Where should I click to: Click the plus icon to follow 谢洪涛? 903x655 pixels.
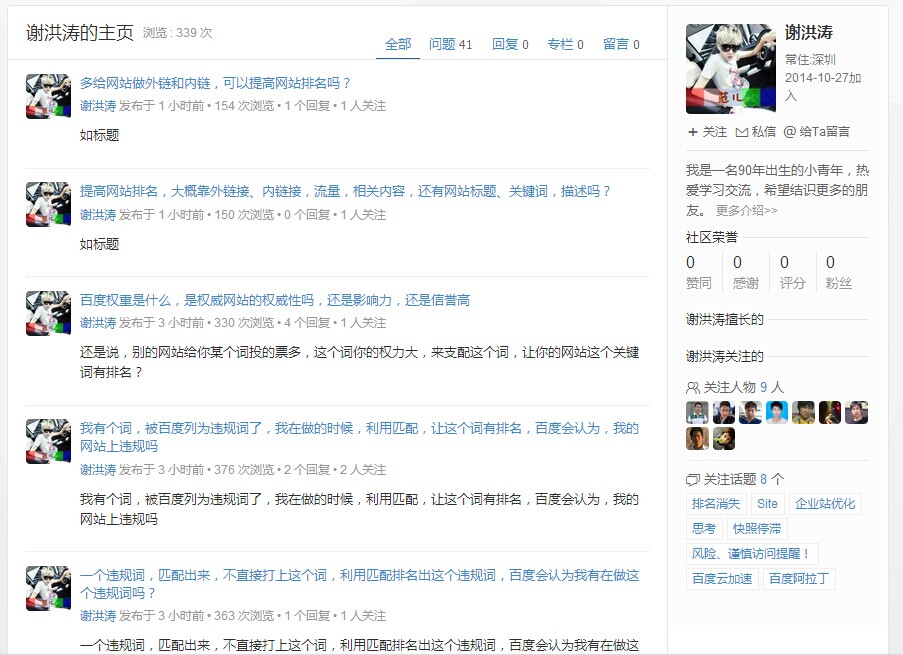693,132
